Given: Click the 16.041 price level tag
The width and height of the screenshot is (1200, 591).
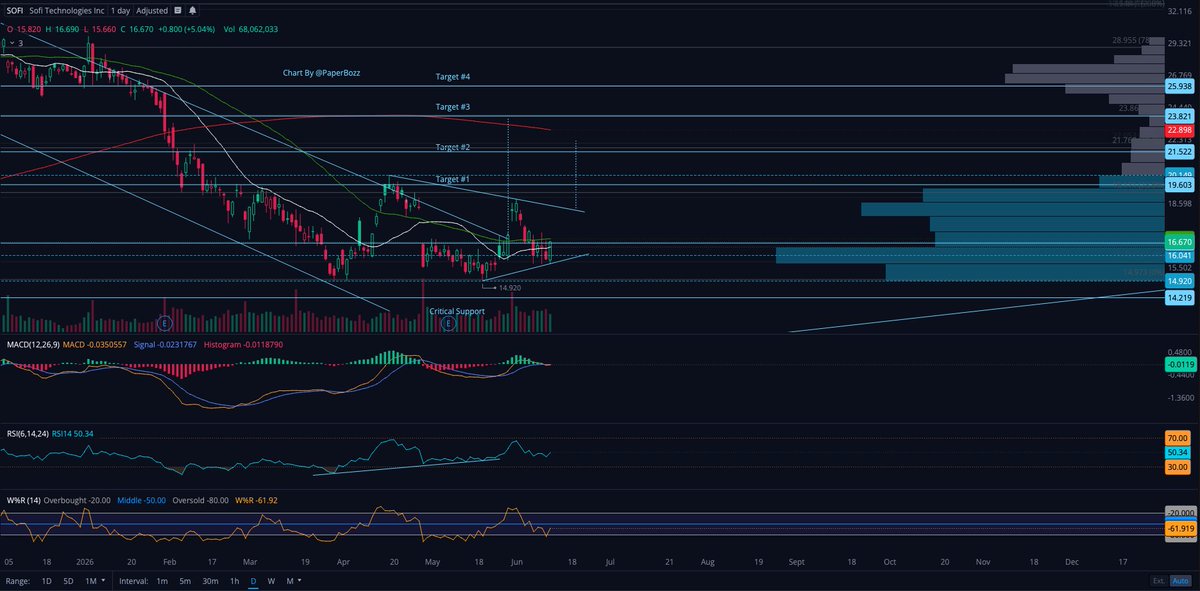Looking at the screenshot, I should coord(1179,255).
